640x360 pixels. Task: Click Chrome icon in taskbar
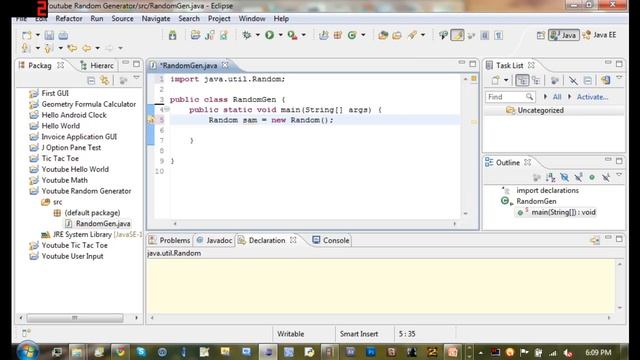[120, 351]
